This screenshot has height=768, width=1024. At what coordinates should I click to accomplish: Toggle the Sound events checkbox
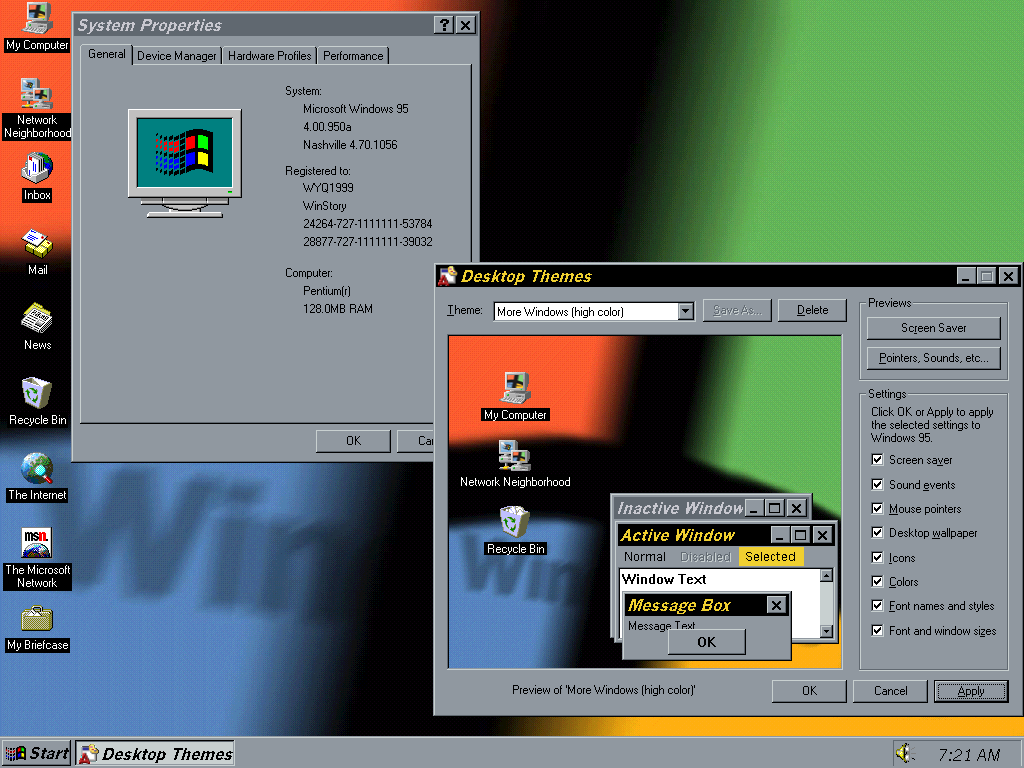(x=877, y=484)
